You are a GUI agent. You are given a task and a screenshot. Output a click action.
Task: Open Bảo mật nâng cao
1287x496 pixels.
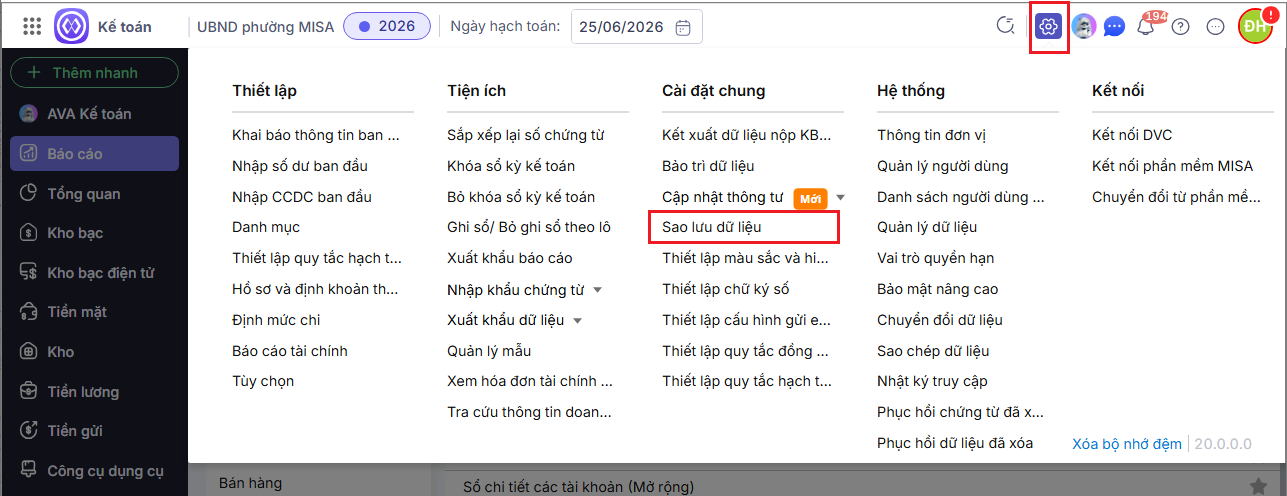pyautogui.click(x=937, y=289)
